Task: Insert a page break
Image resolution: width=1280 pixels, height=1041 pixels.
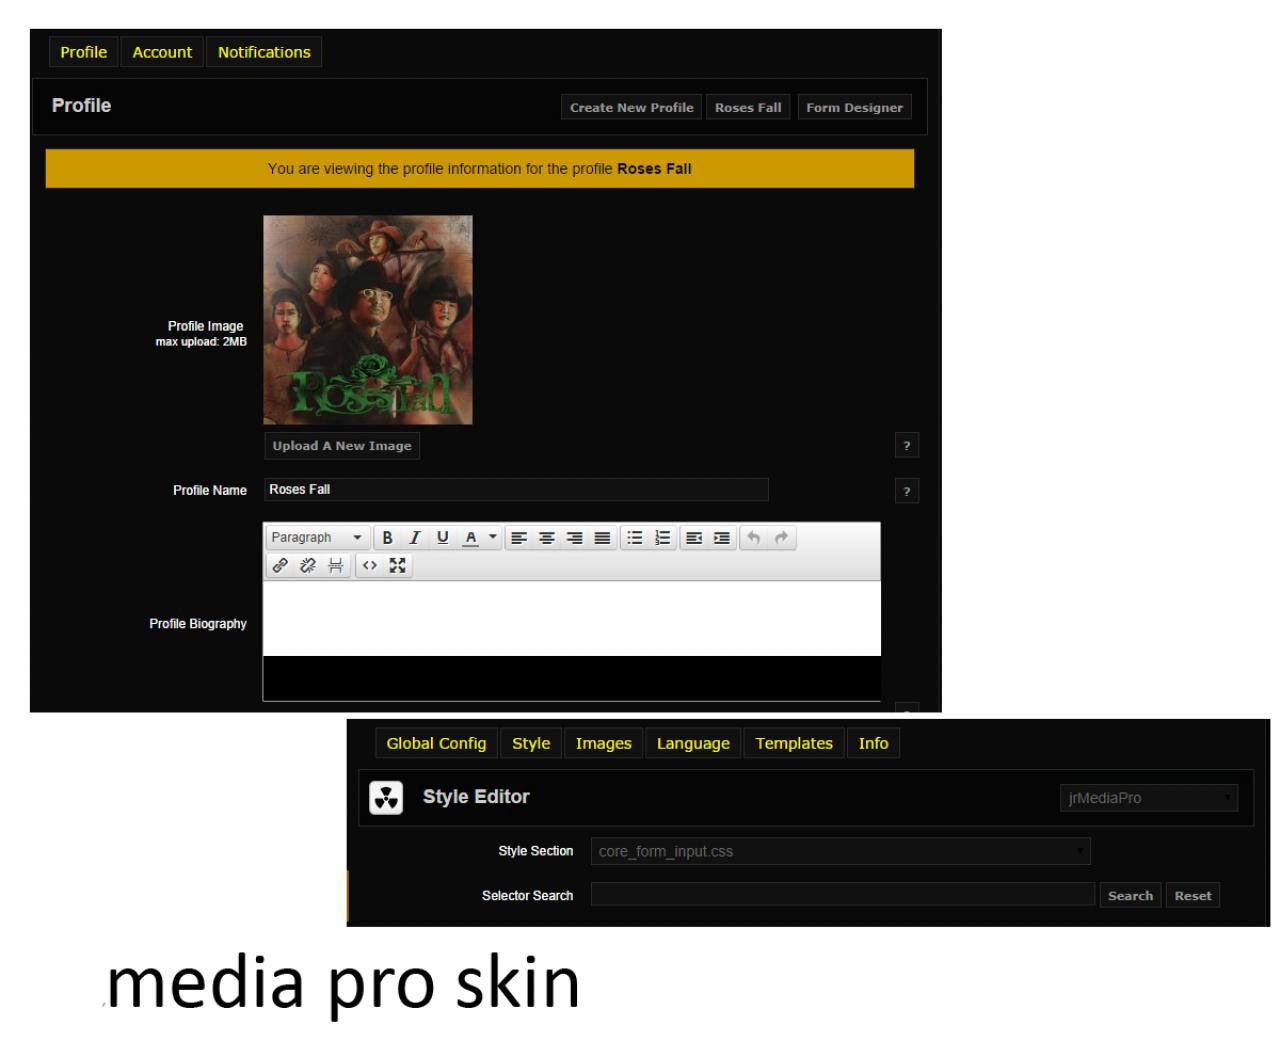Action: pos(336,566)
